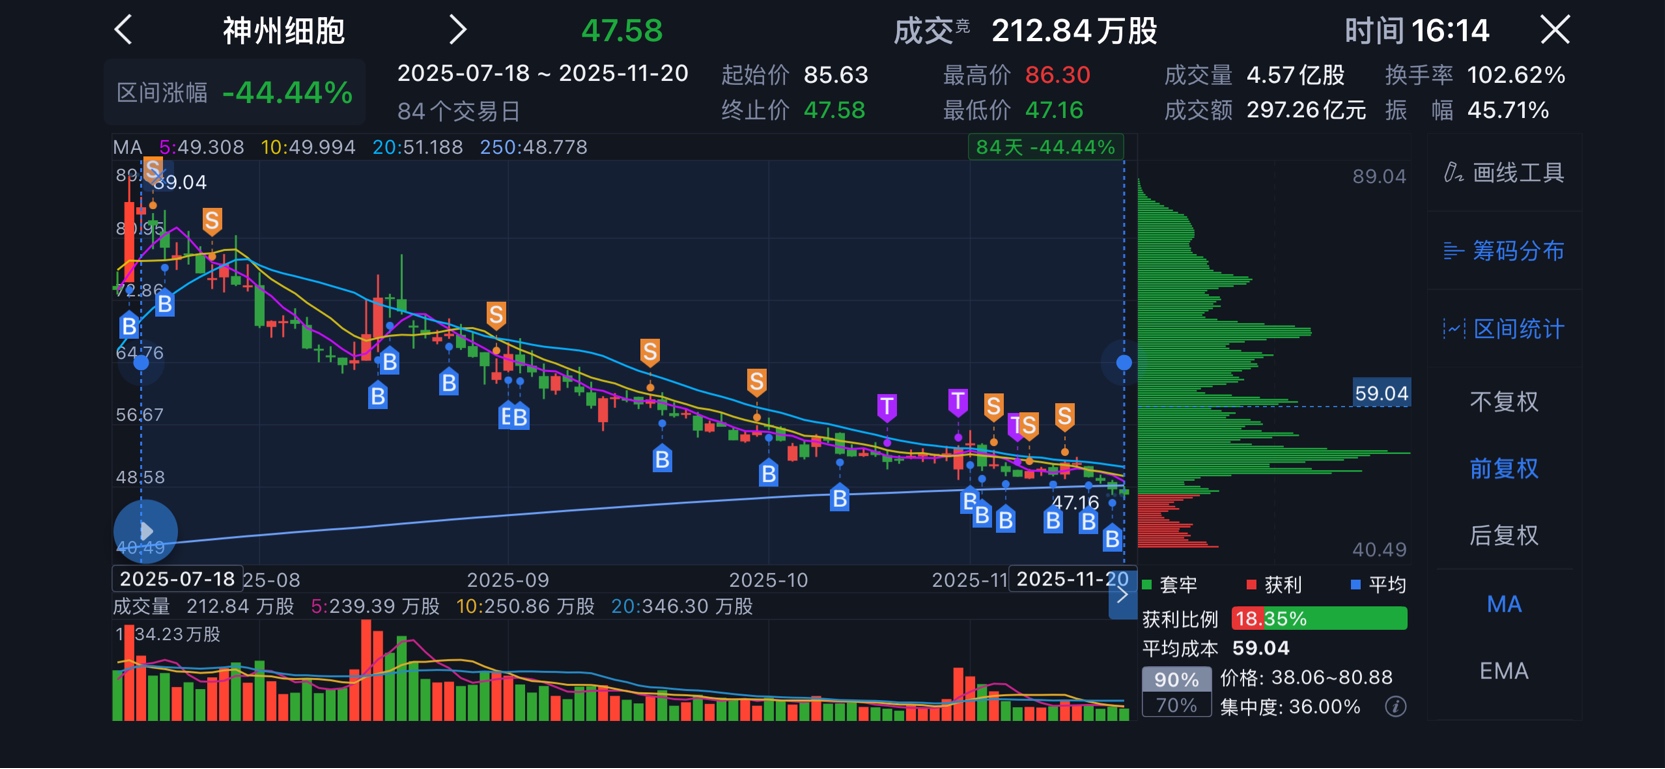Click the 价格: 38.06~80.88 range text
This screenshot has width=1665, height=769.
(1306, 678)
